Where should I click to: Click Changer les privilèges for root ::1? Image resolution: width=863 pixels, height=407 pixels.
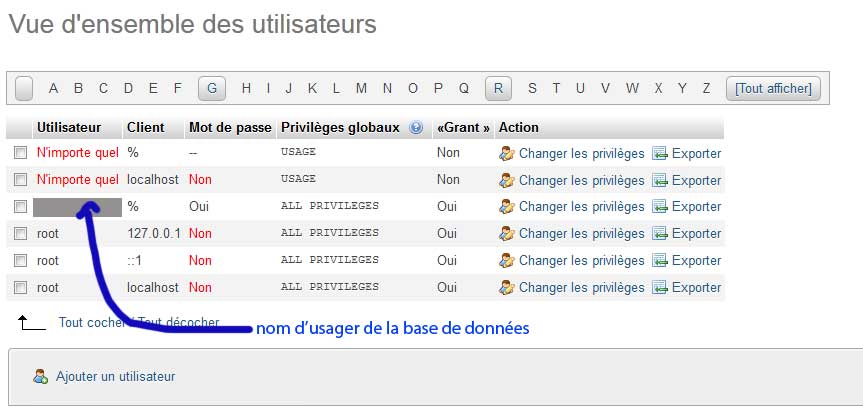point(581,261)
